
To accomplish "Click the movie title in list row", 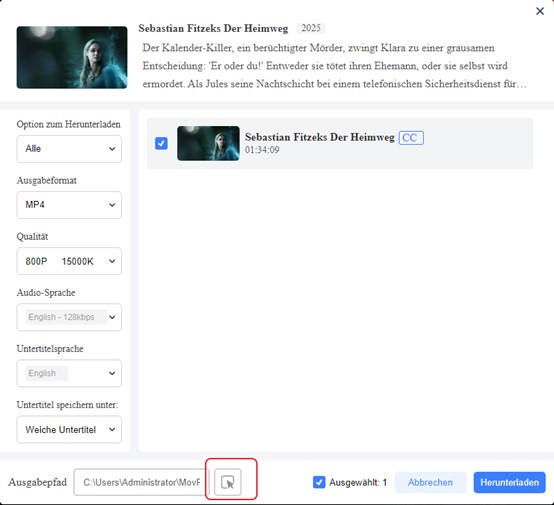I will pos(319,137).
